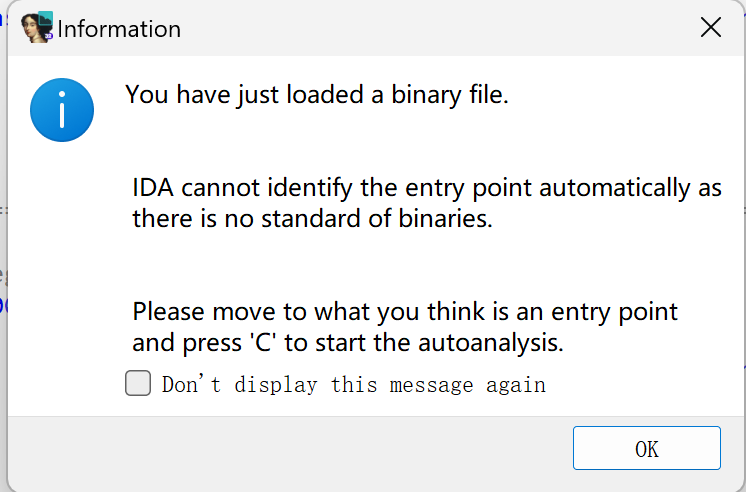Enable "Don't display this message again" checkbox
This screenshot has height=492, width=746.
click(138, 383)
